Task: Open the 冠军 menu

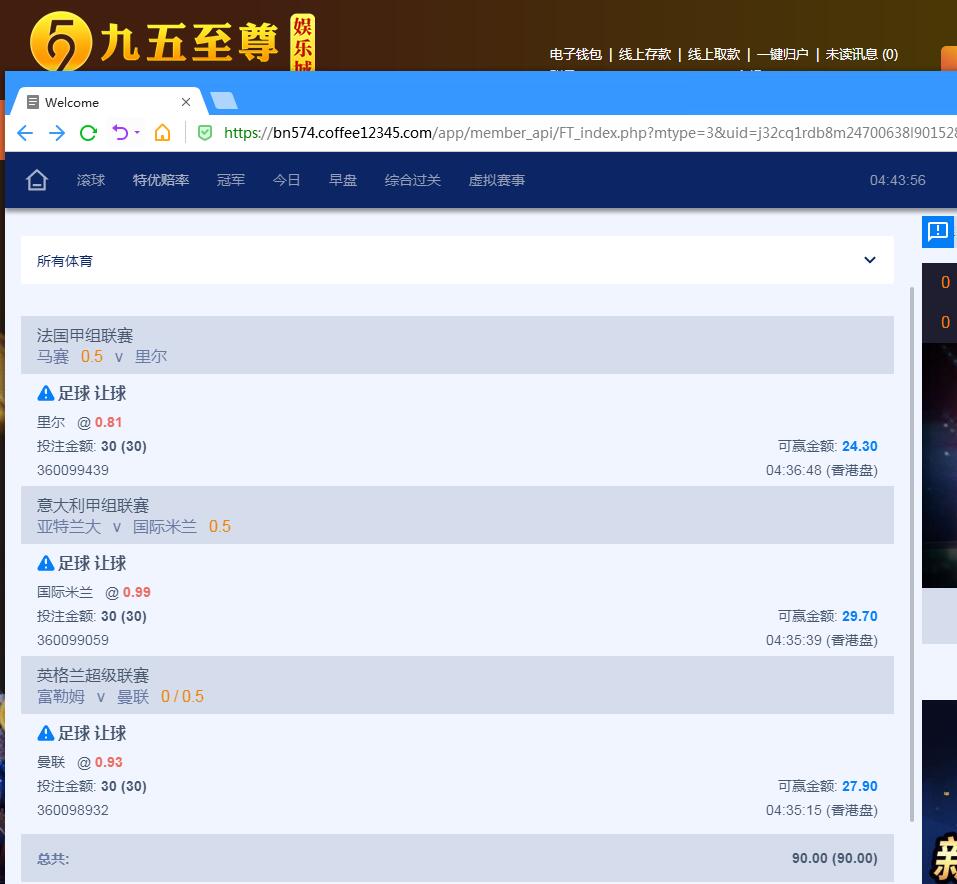Action: tap(231, 180)
